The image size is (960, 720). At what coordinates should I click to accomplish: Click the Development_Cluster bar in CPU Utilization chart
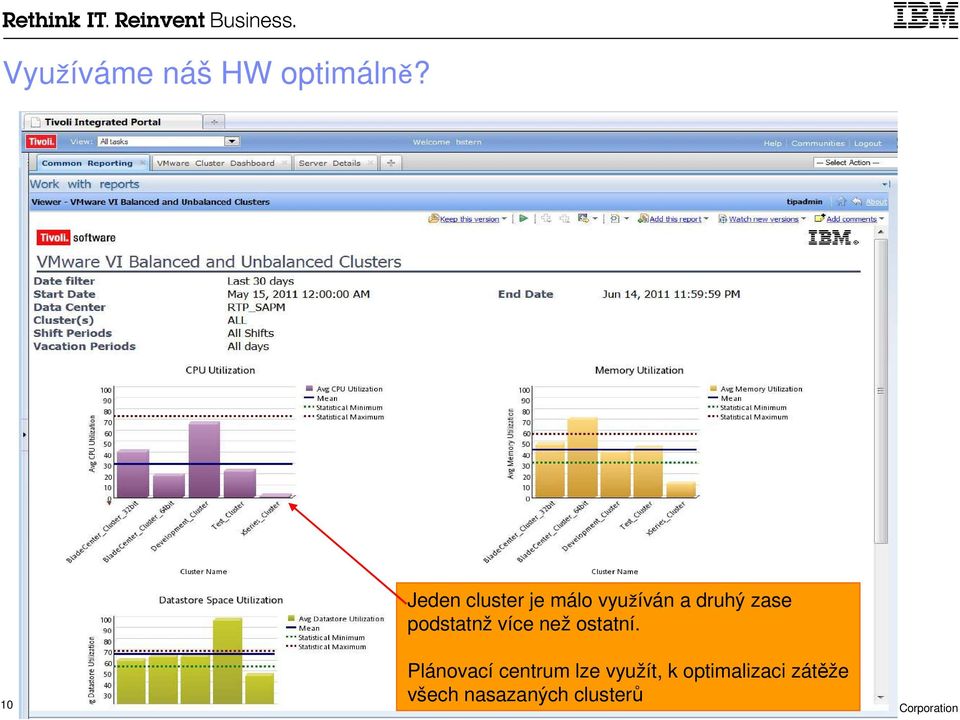tap(204, 459)
